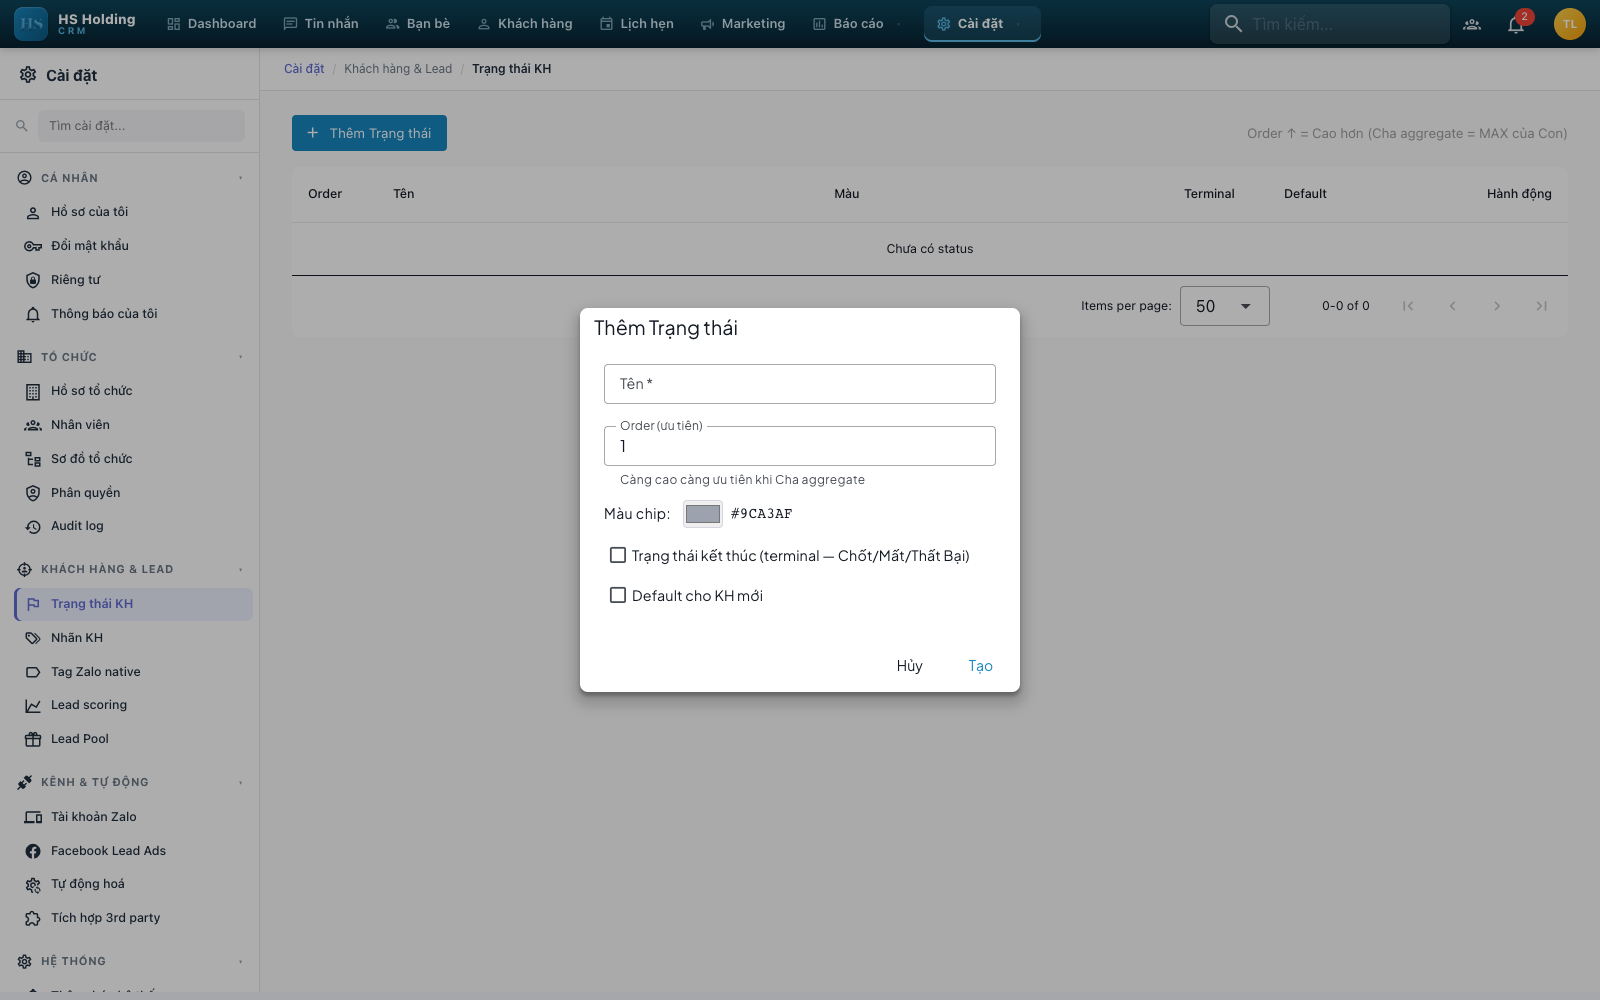Click the Lead scoring chart icon
The image size is (1600, 1000).
pos(33,705)
